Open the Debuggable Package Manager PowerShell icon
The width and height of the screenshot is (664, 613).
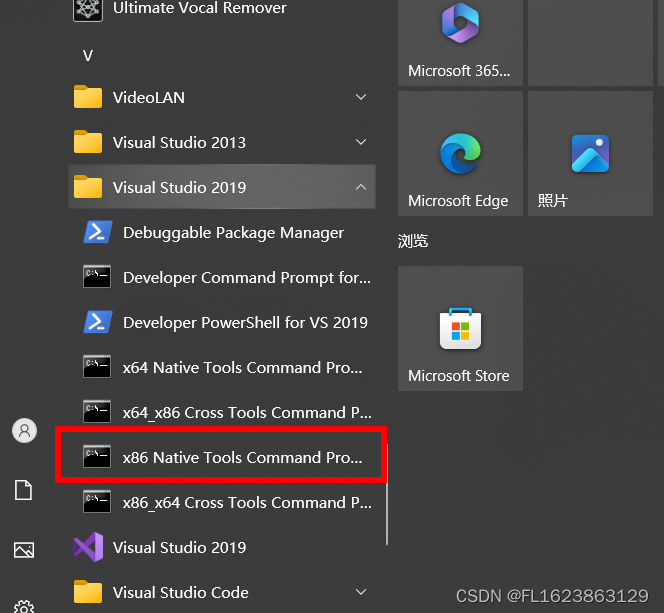[98, 232]
